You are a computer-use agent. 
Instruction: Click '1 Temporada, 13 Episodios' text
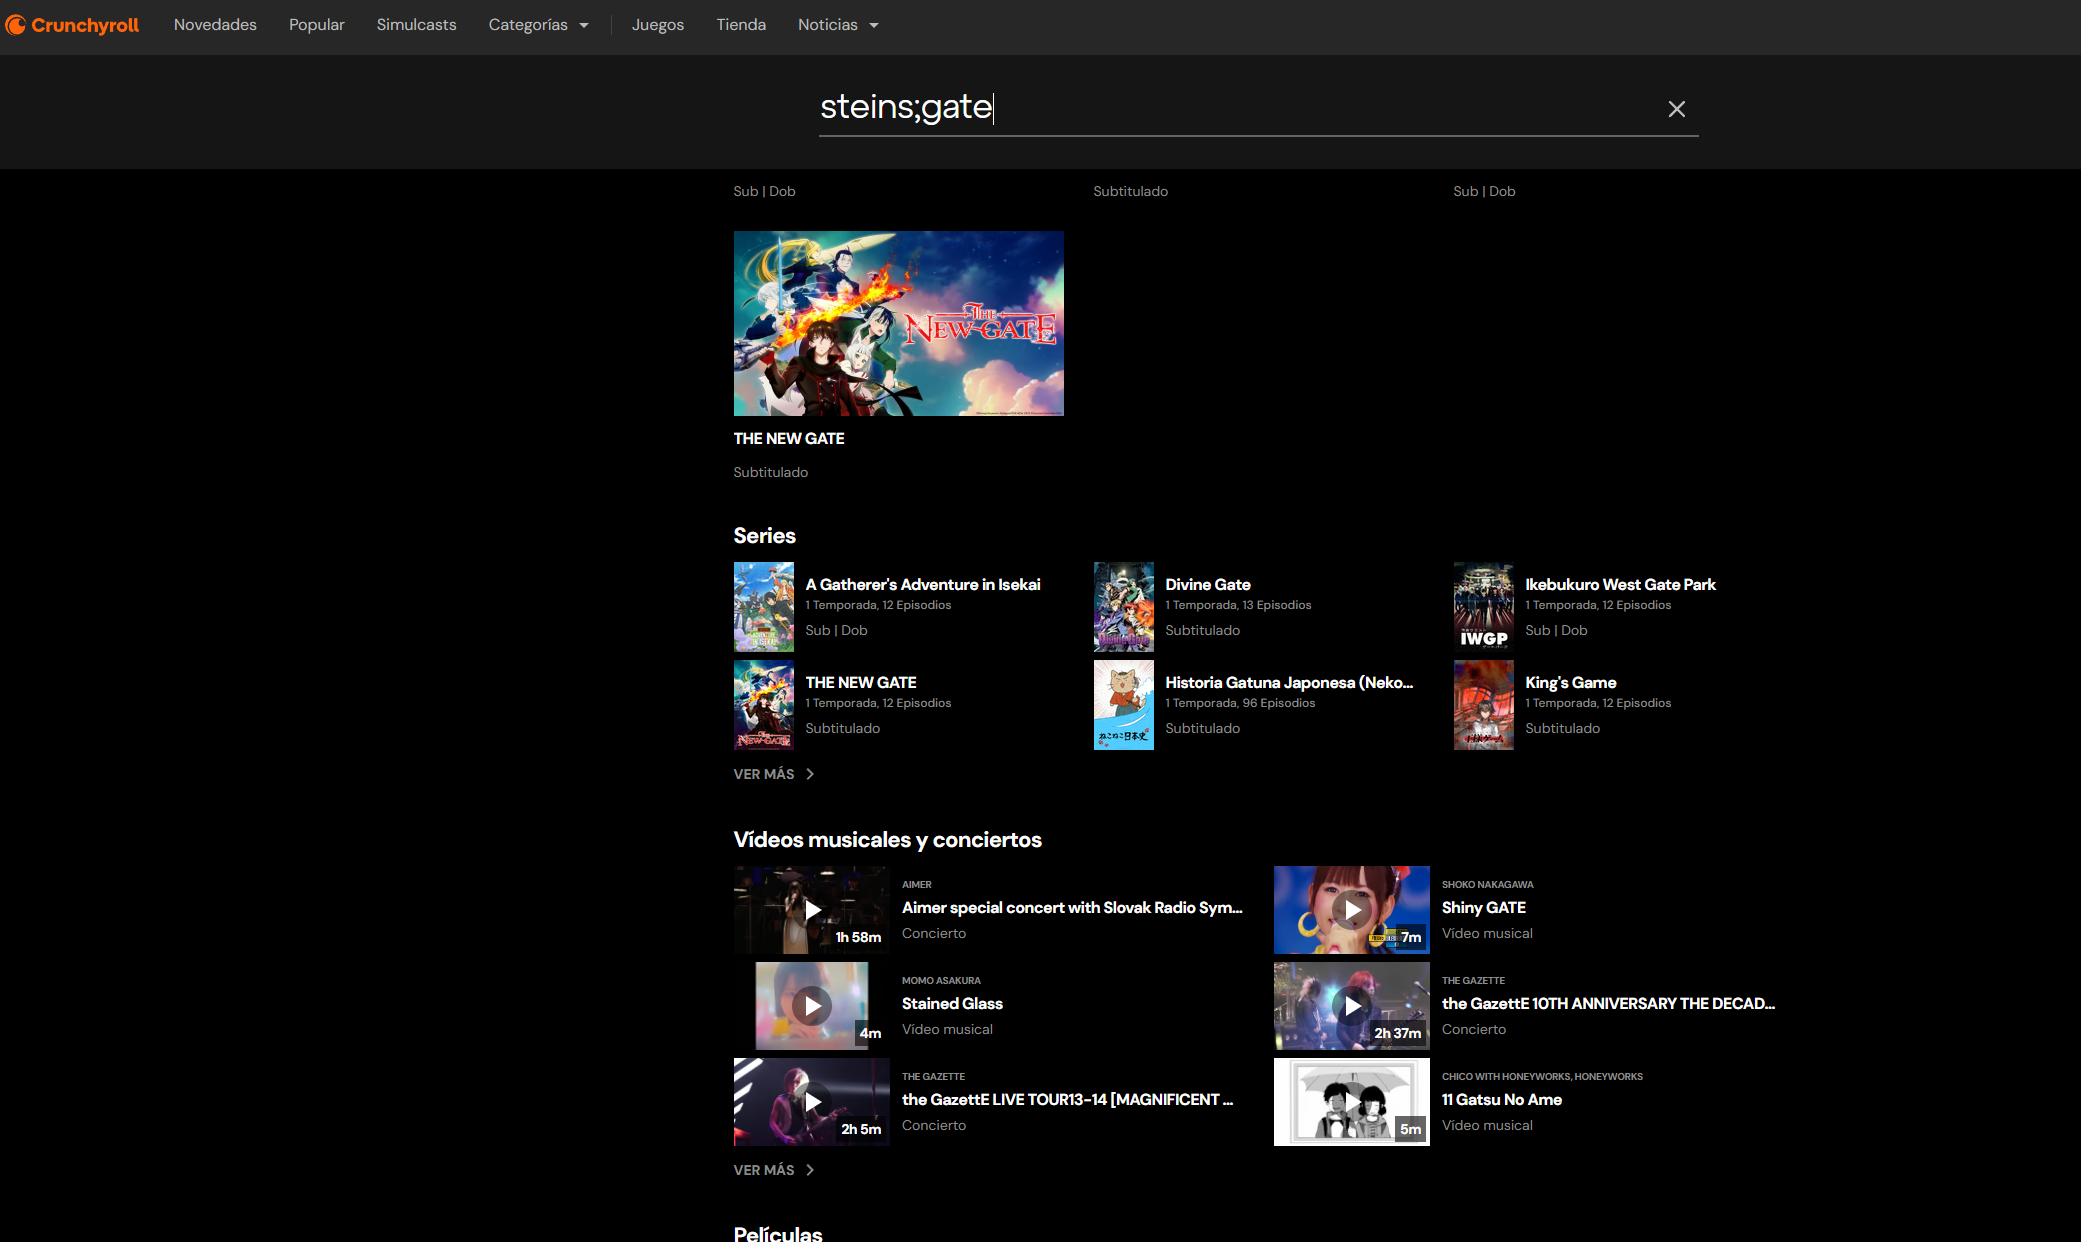pos(1238,606)
